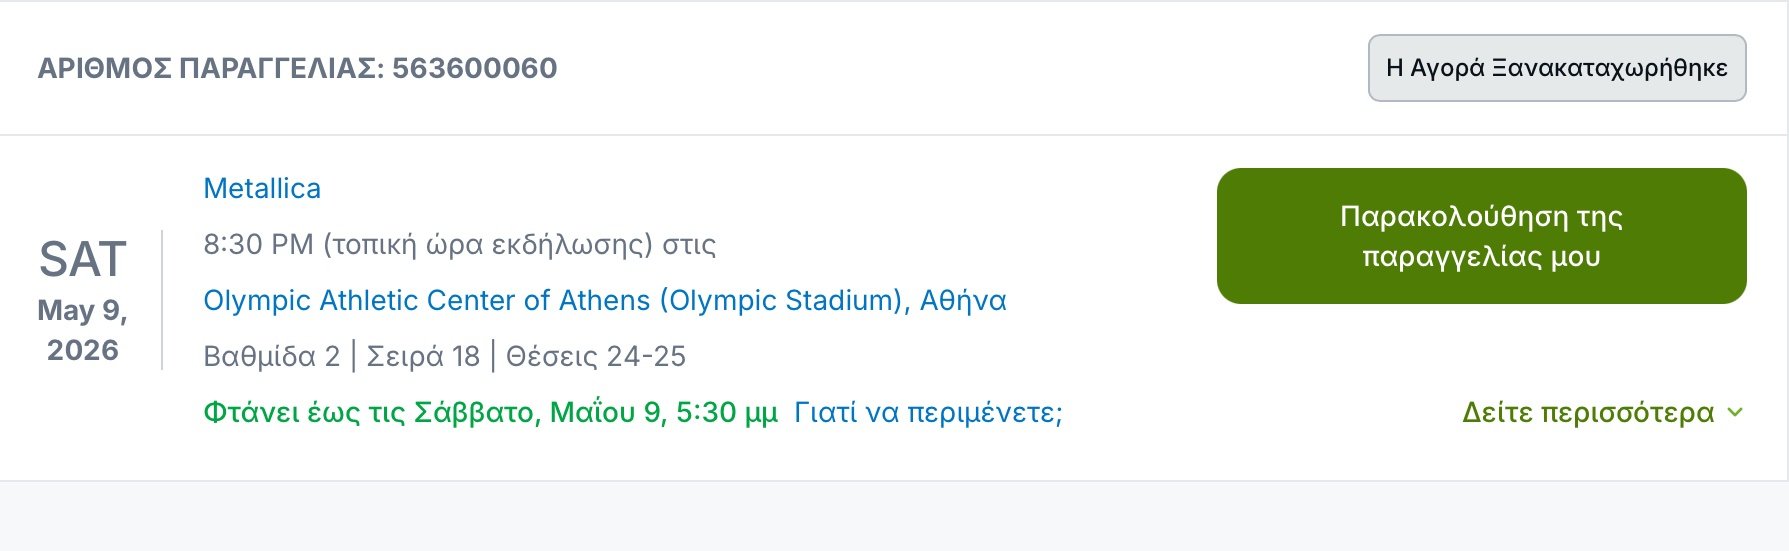Image resolution: width=1789 pixels, height=551 pixels.
Task: Click the order number 563600060
Action: click(475, 68)
